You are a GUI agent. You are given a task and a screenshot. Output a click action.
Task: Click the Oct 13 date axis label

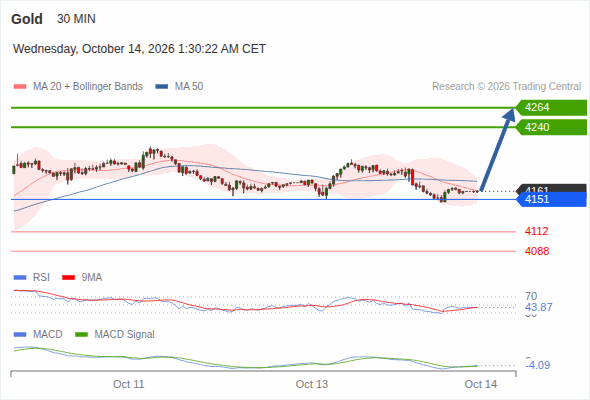coord(312,384)
